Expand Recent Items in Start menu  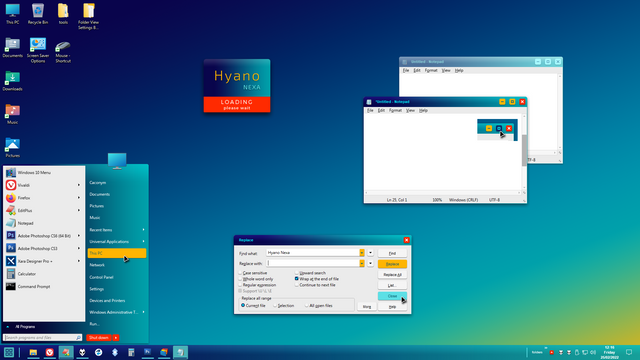pos(116,230)
